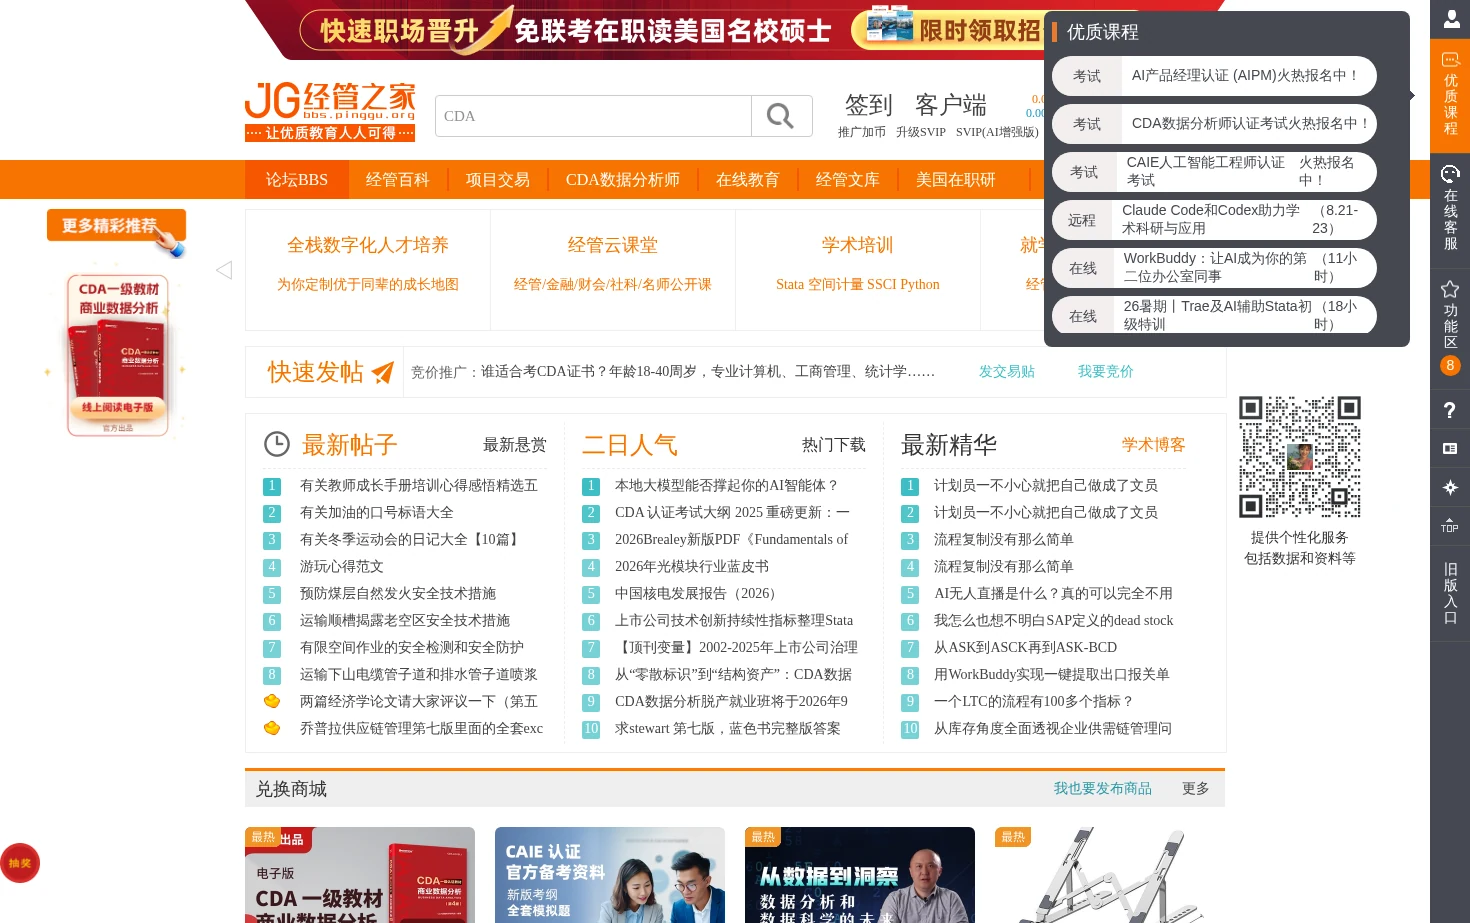Click the red 抽奖 lottery badge
1470x923 pixels.
(x=19, y=863)
